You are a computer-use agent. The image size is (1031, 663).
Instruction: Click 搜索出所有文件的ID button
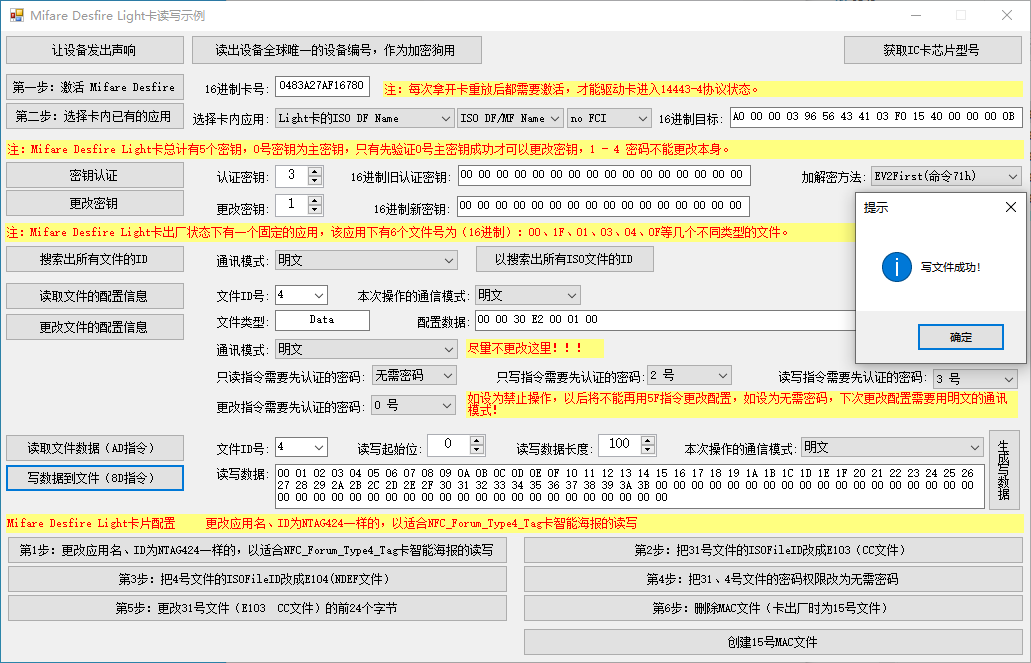[96, 260]
